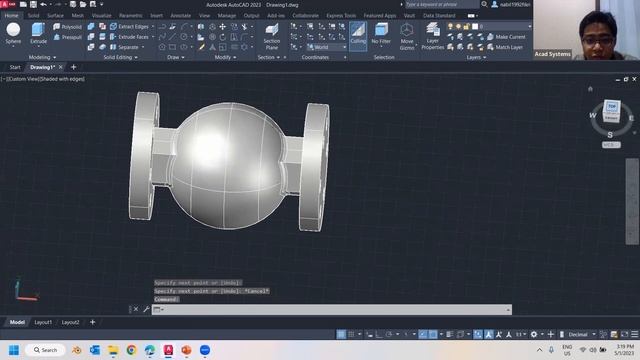Toggle layer lock padlock icon

pyautogui.click(x=467, y=26)
